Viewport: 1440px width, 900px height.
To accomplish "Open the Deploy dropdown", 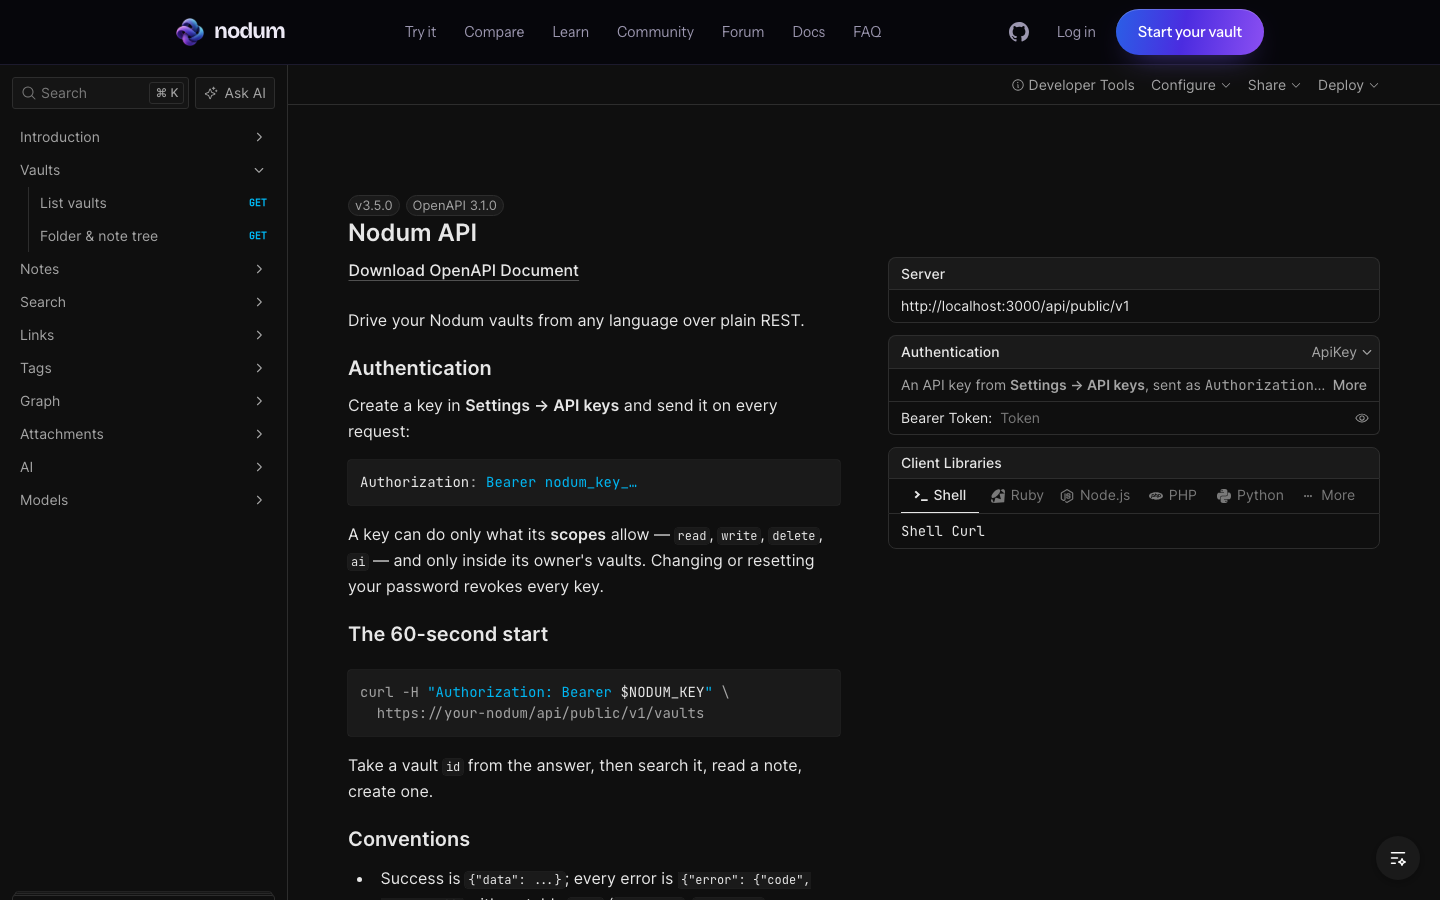I will tap(1348, 85).
